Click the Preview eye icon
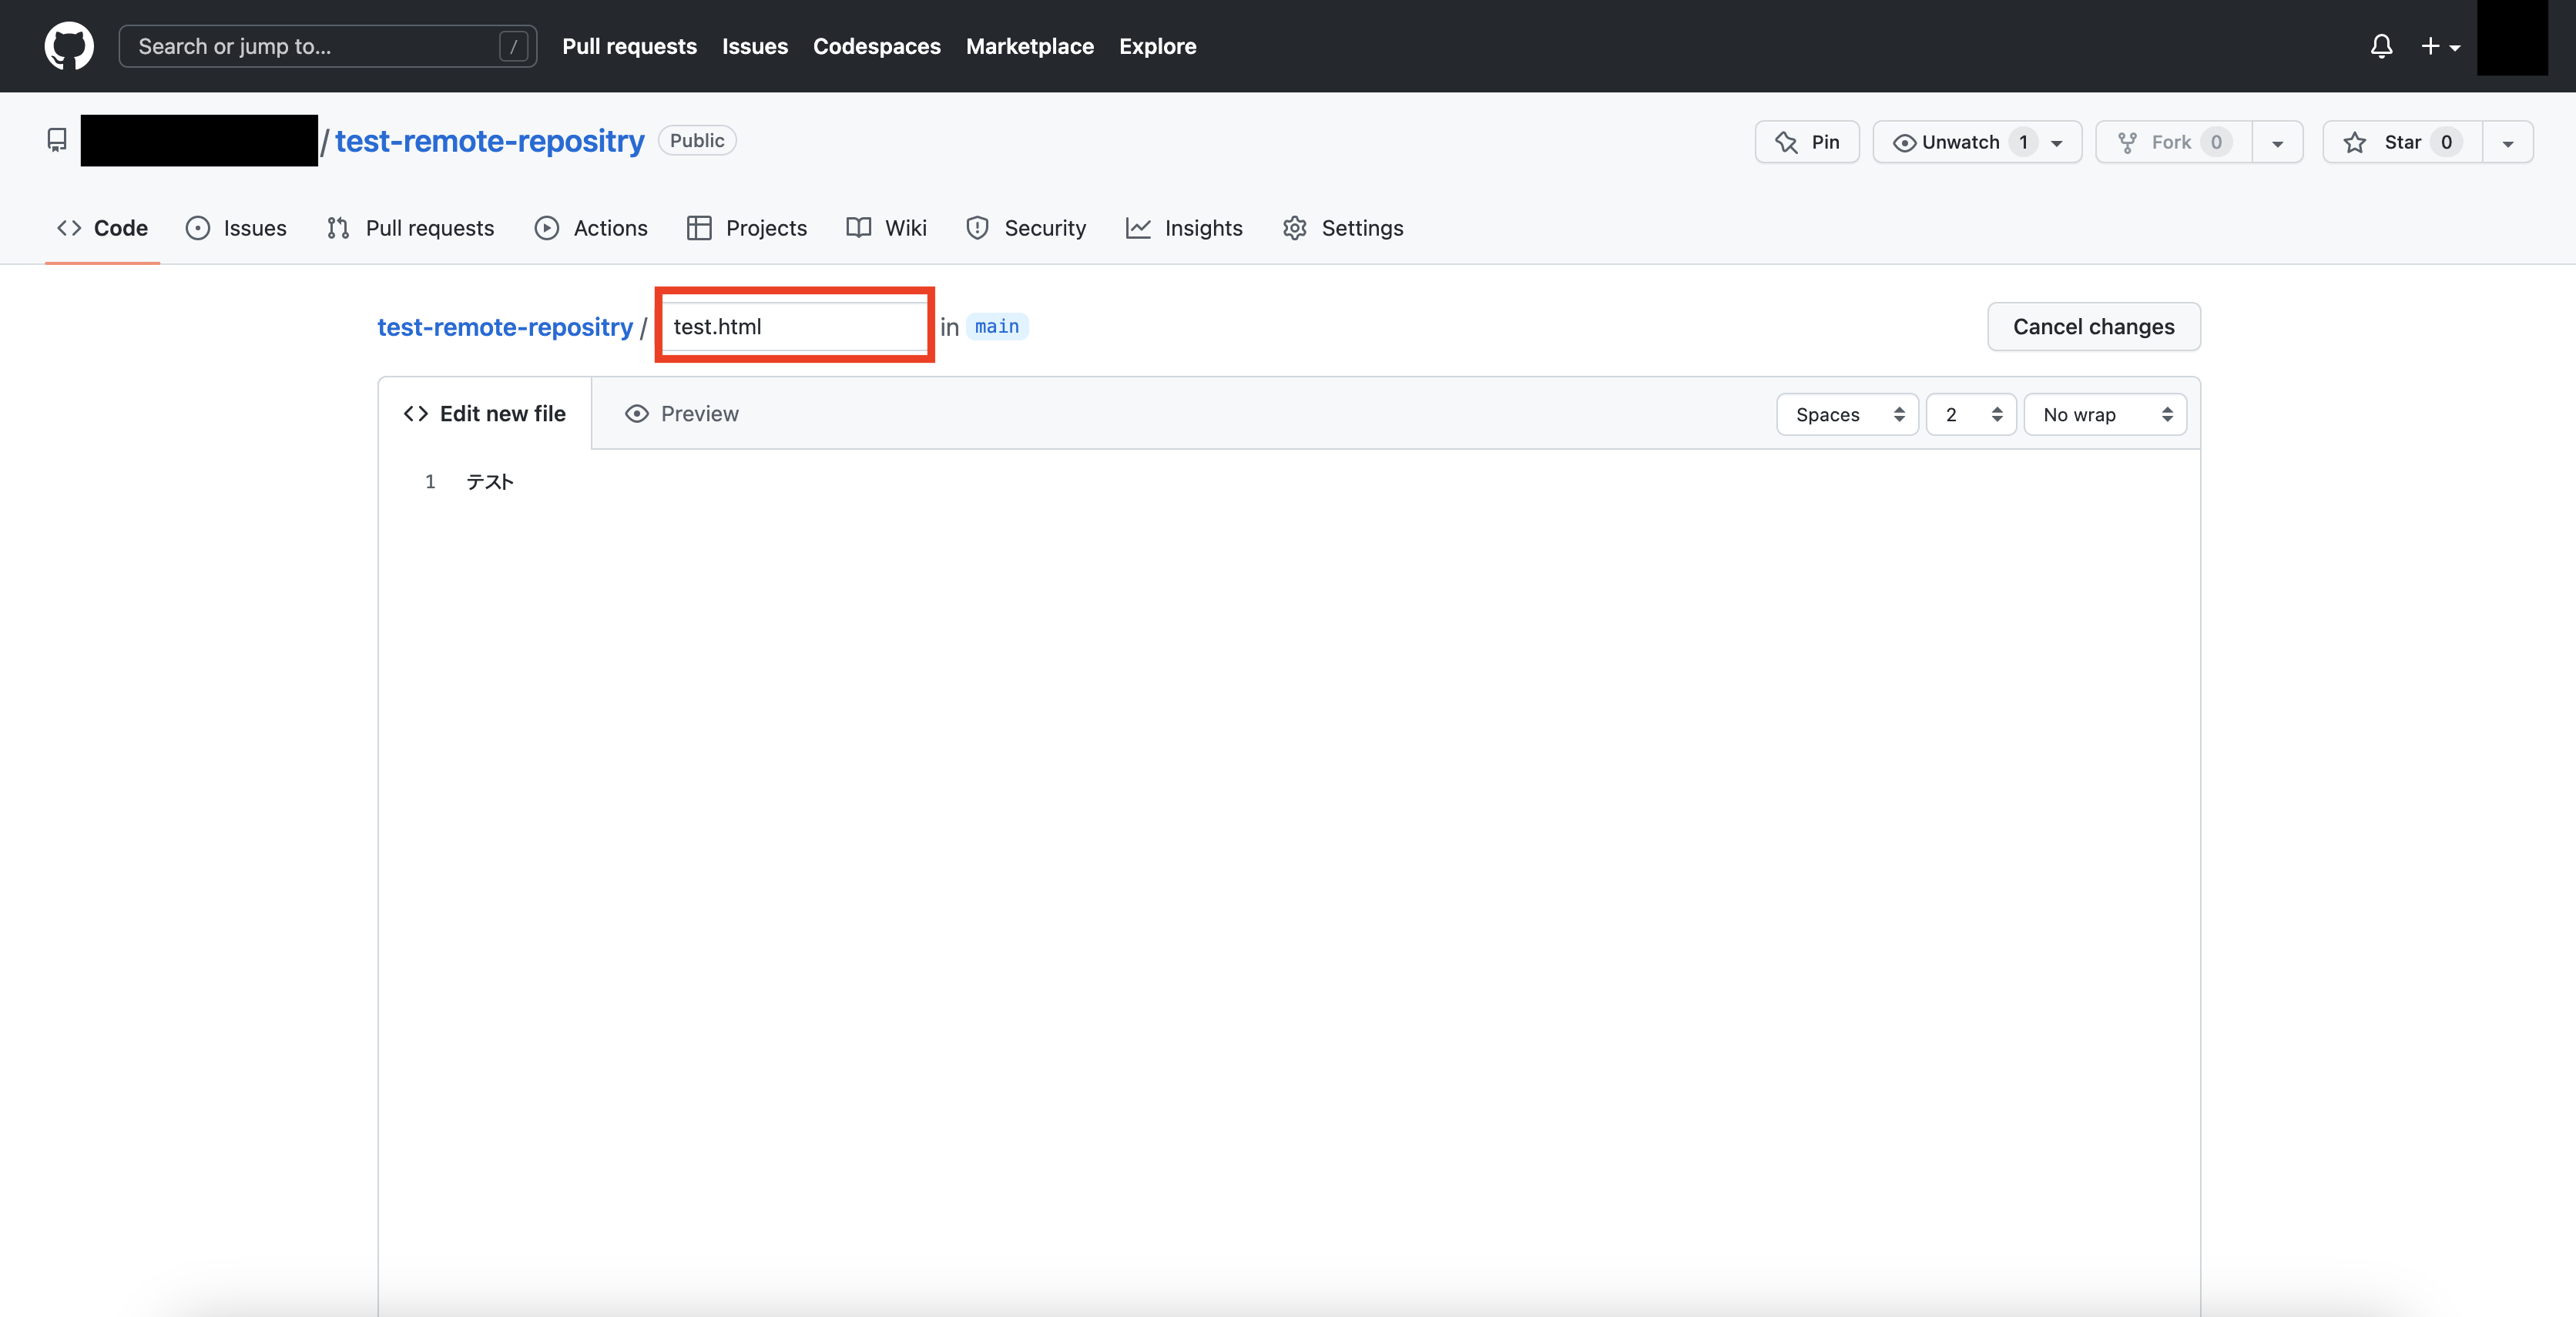 click(x=637, y=414)
